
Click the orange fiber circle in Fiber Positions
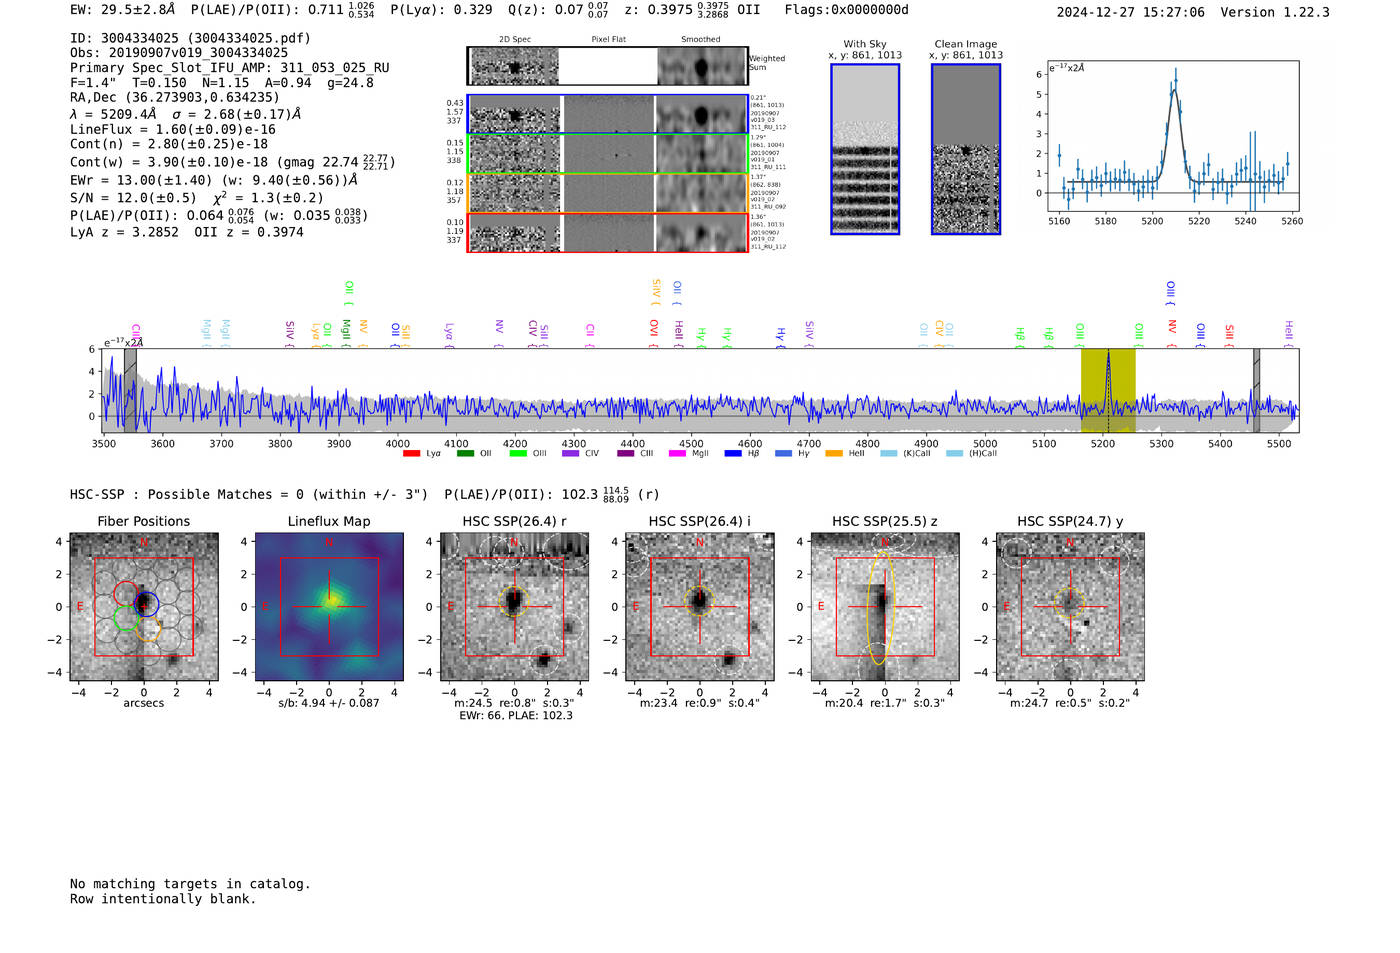[148, 629]
